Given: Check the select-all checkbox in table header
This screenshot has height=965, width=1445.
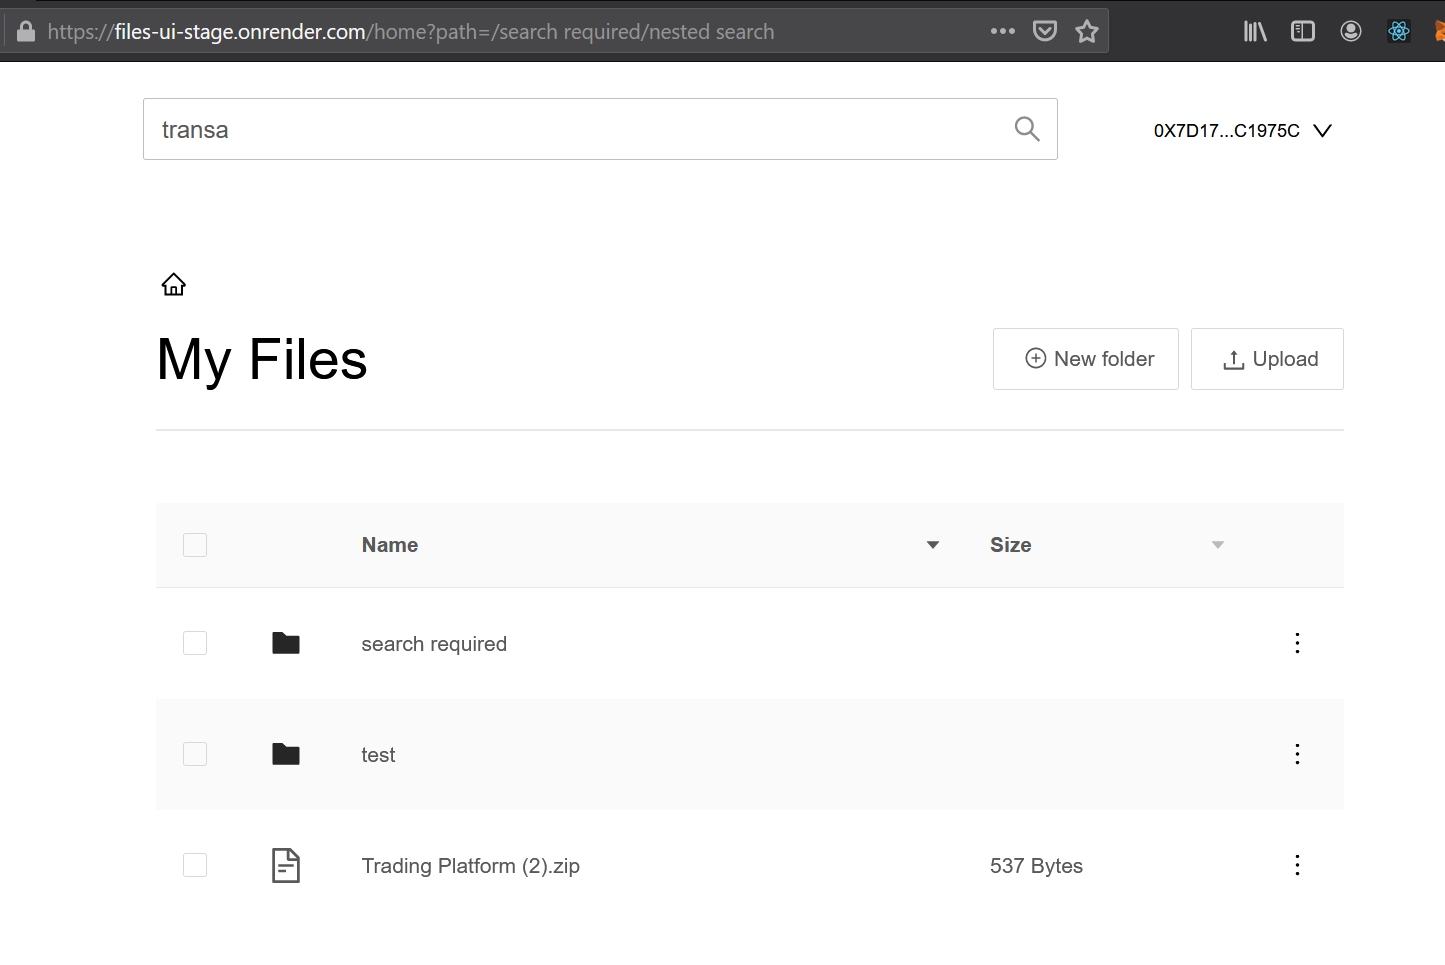Looking at the screenshot, I should pos(194,545).
